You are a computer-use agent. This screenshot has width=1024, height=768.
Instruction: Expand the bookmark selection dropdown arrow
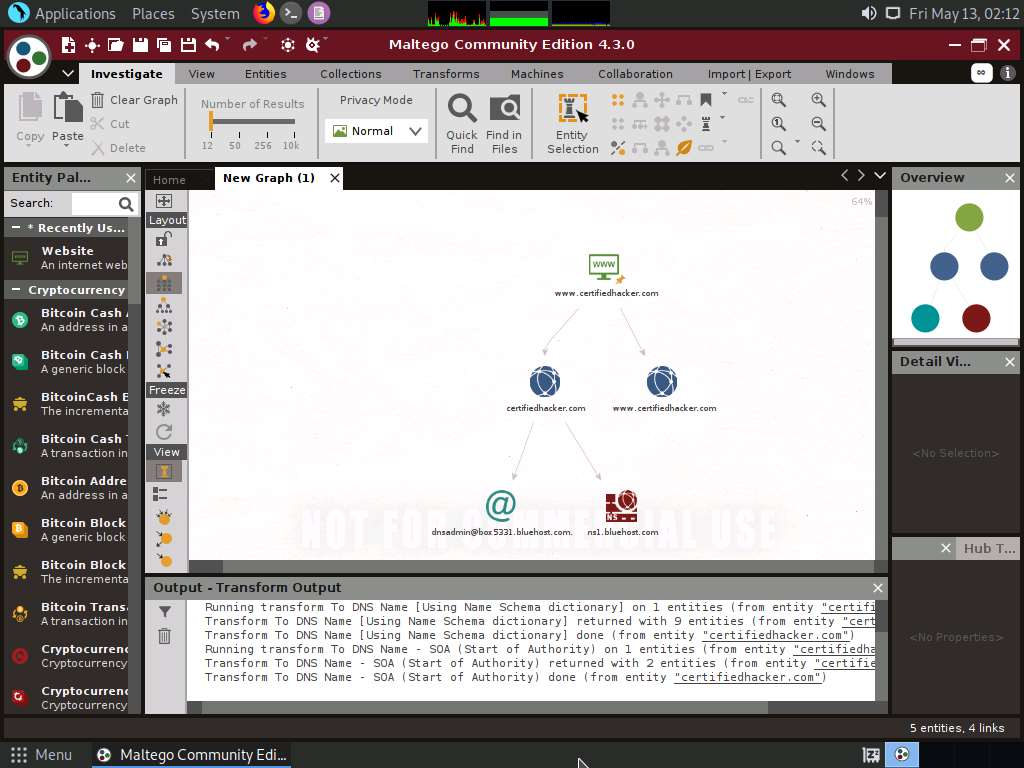coord(724,94)
